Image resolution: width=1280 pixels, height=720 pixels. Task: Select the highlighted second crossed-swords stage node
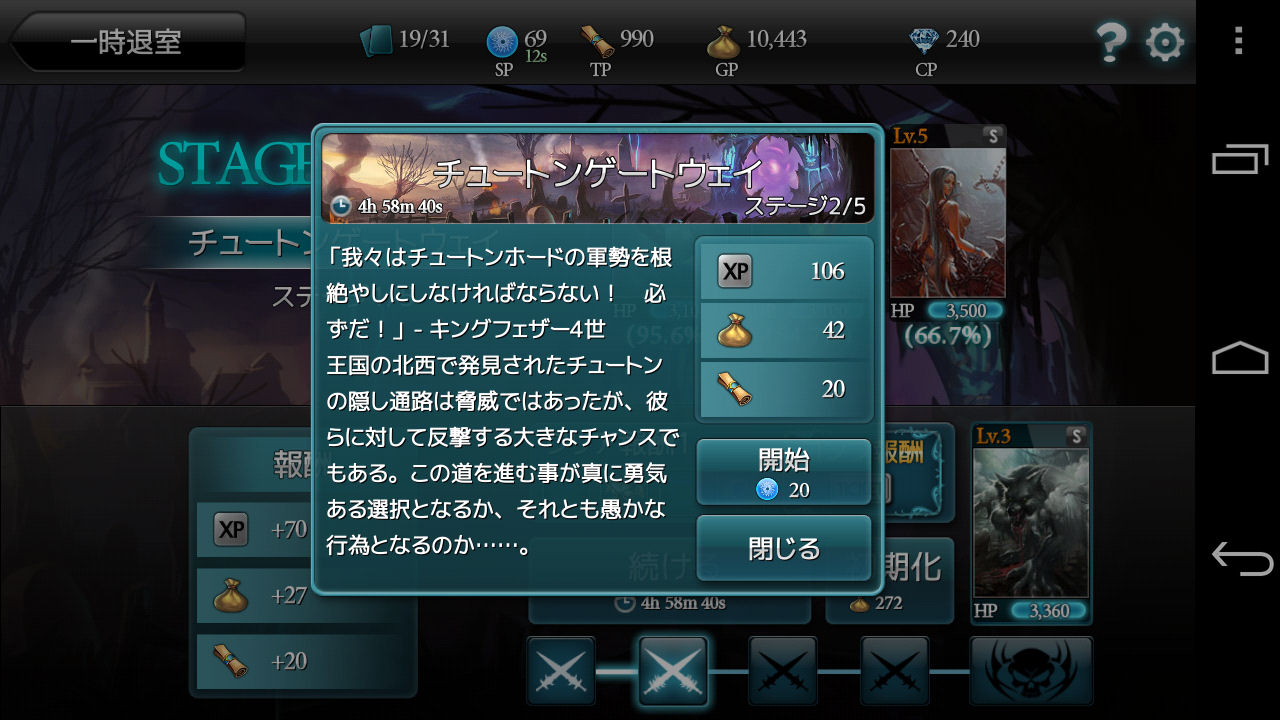click(x=673, y=671)
